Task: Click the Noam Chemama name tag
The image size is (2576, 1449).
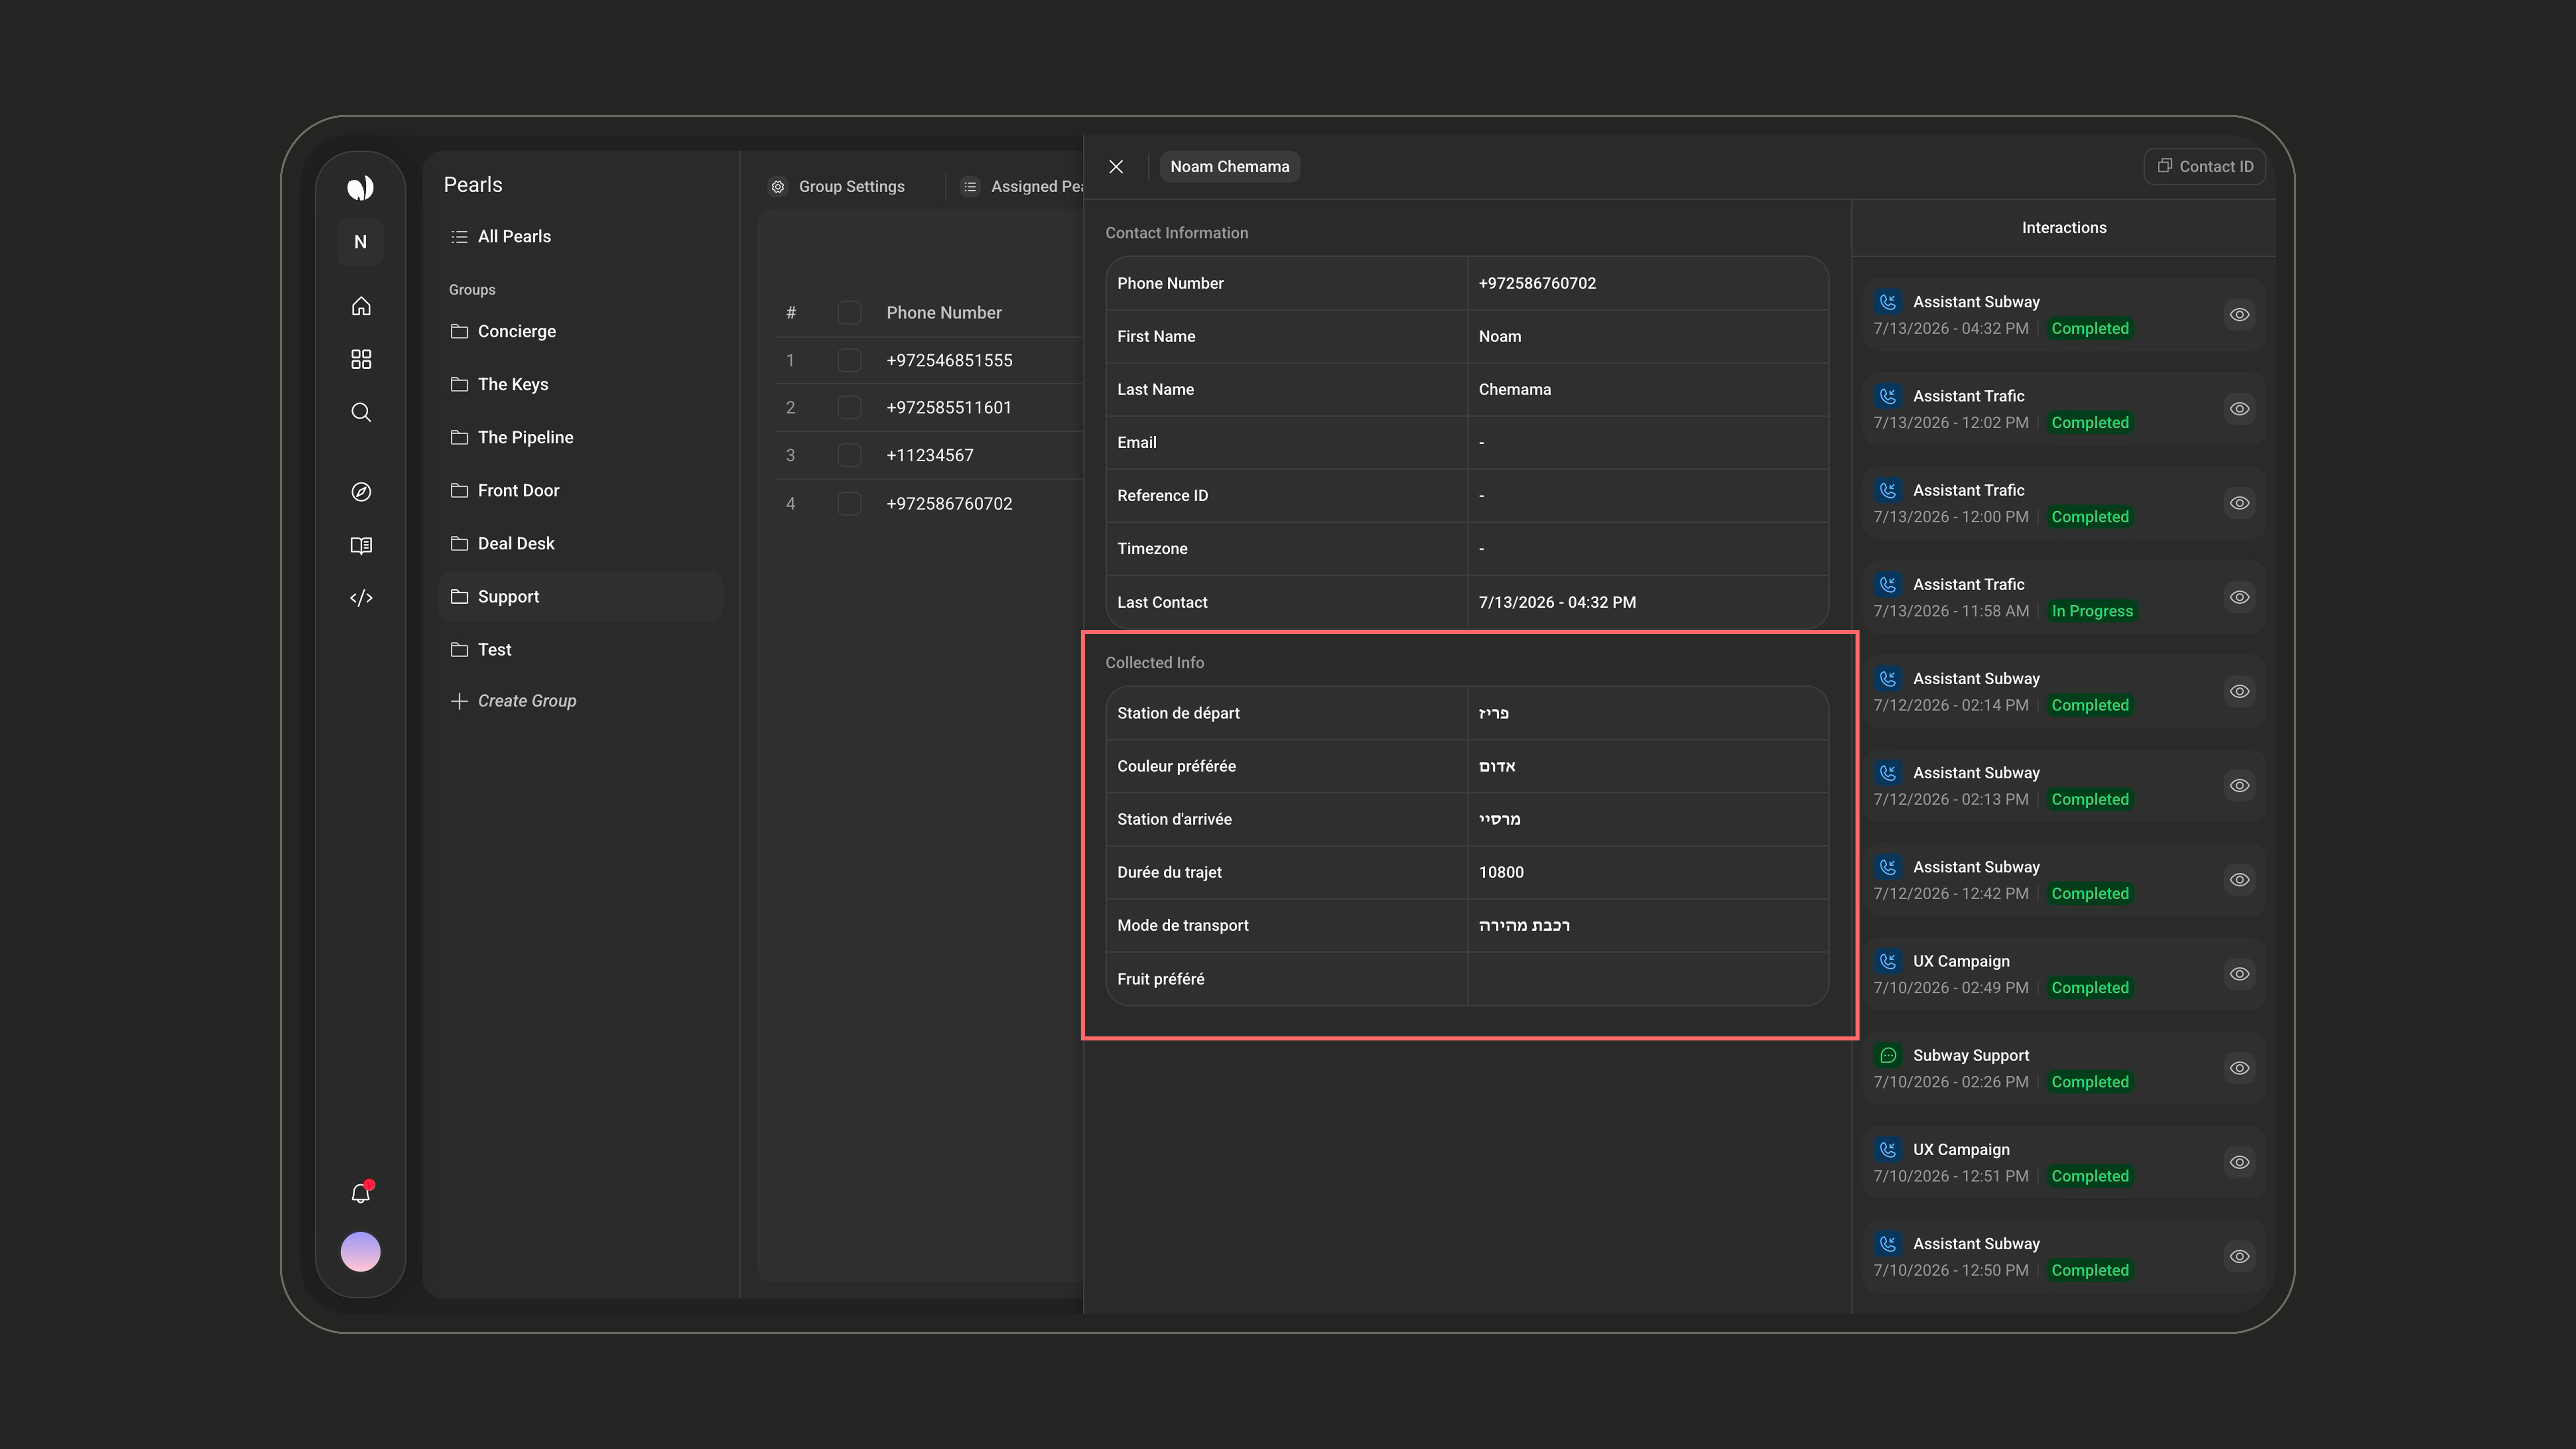Action: (1229, 167)
